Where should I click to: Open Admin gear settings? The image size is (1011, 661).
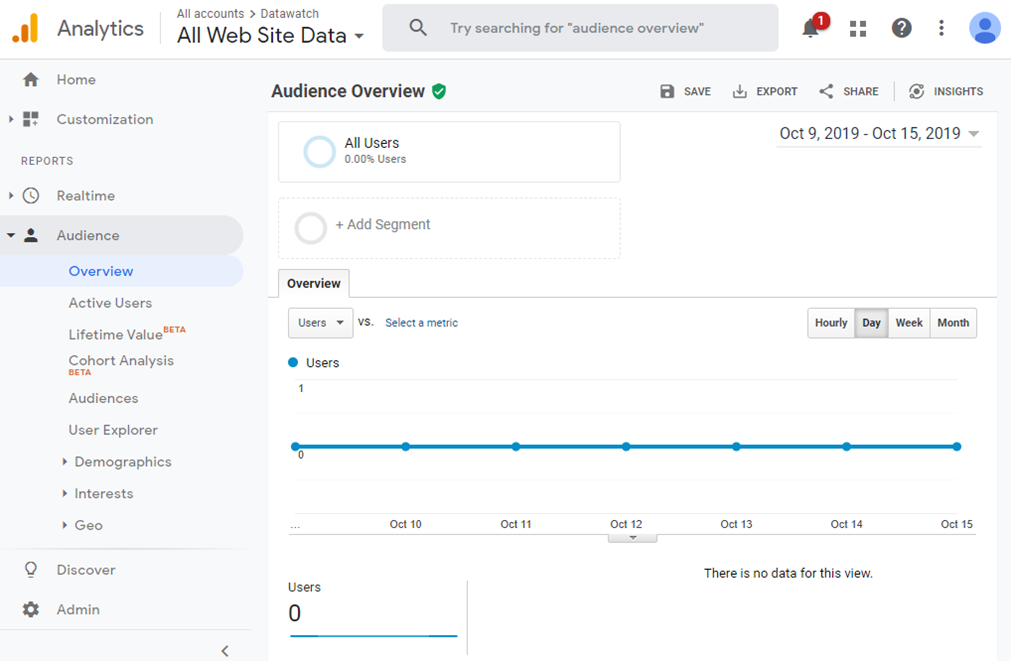(x=31, y=609)
